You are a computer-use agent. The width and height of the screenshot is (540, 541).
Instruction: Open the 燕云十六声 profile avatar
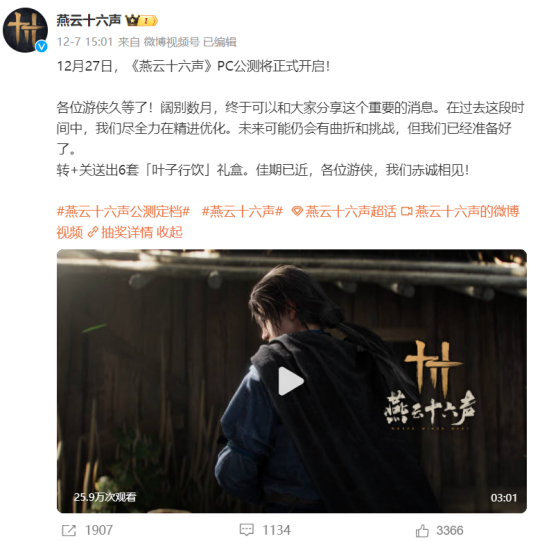25,30
